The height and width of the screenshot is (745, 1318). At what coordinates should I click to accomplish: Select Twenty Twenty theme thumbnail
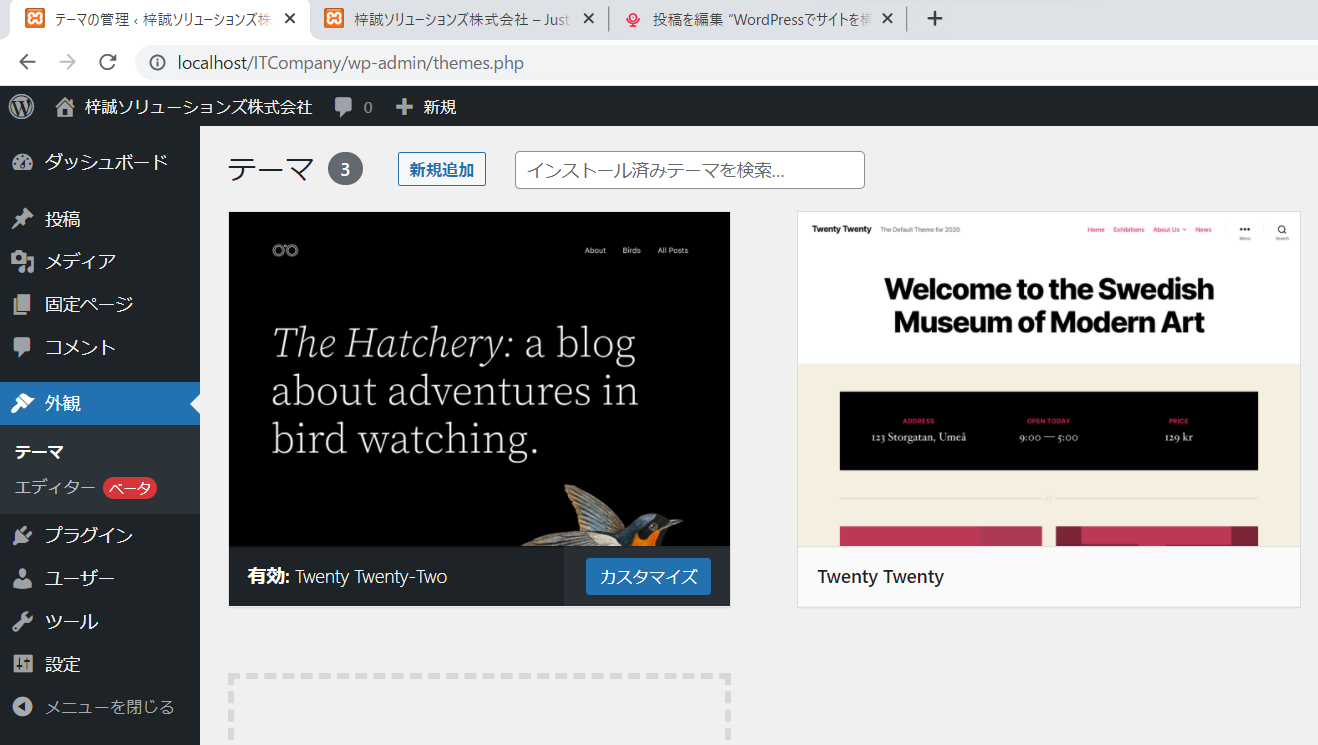point(1048,380)
